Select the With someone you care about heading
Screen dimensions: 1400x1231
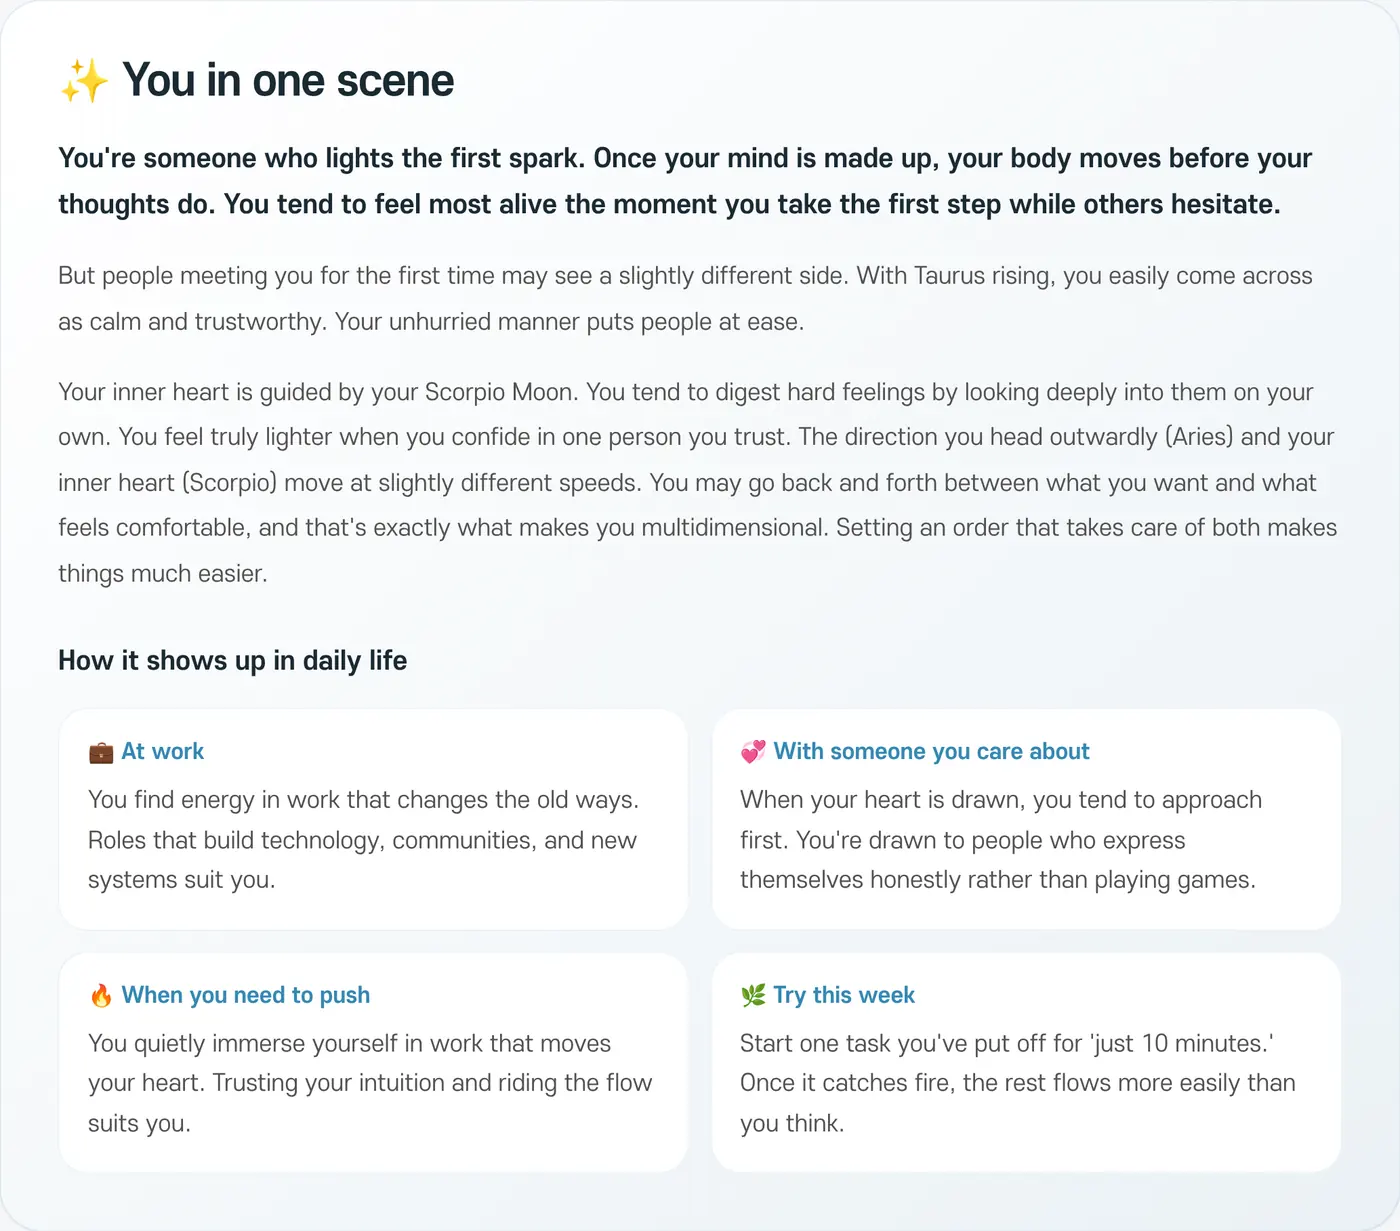pyautogui.click(x=931, y=752)
